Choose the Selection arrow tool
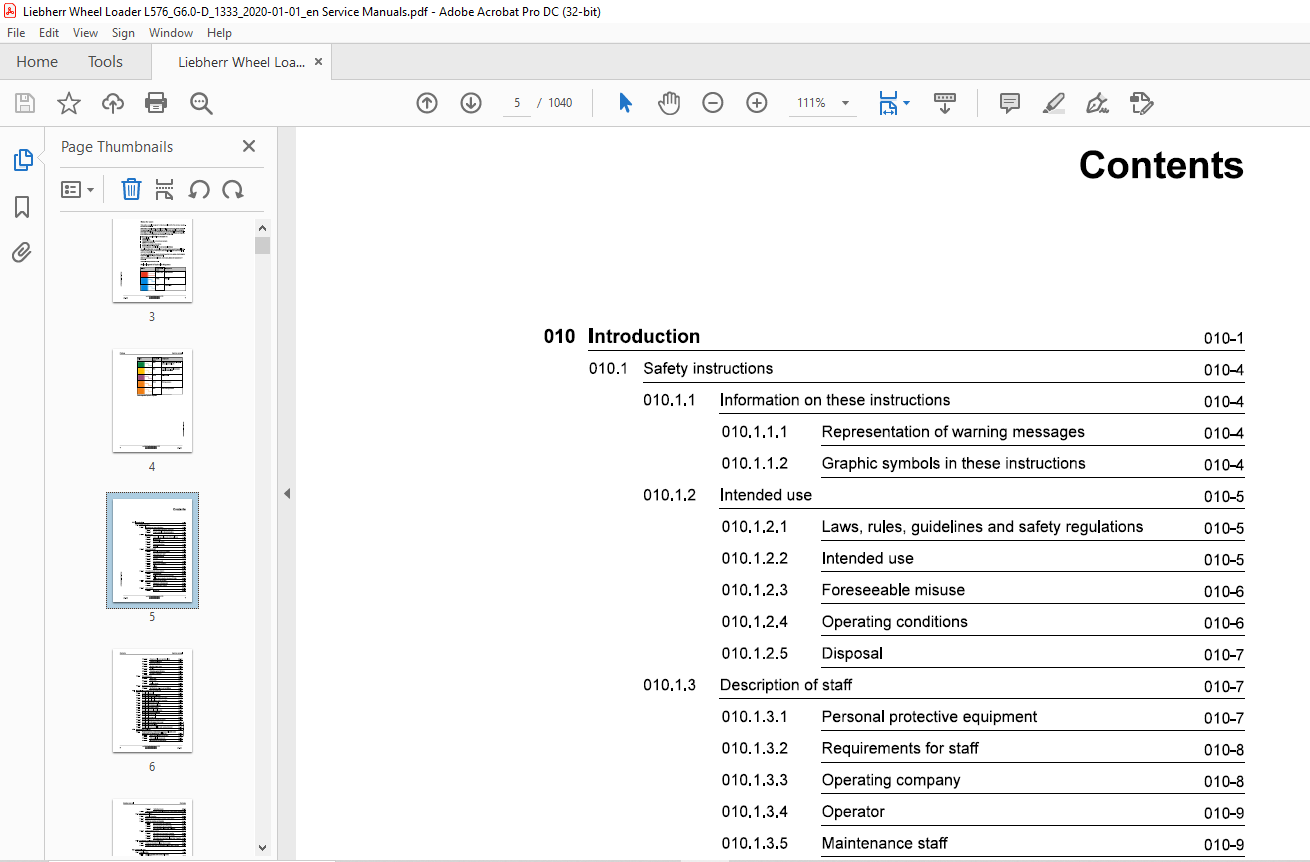The width and height of the screenshot is (1310, 862). pos(626,103)
